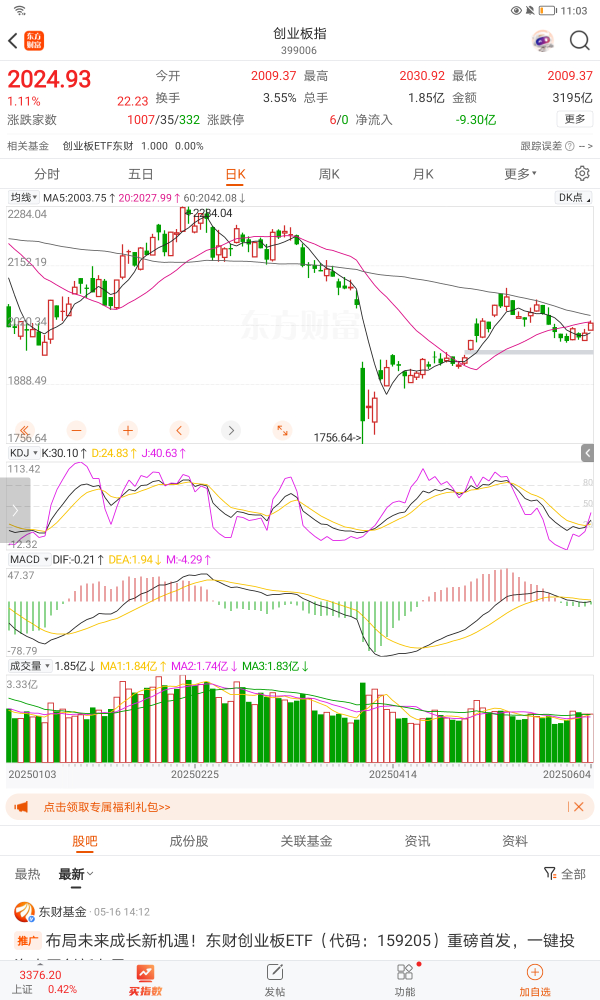600x1000 pixels.
Task: Open chart settings gear icon
Action: click(x=582, y=174)
